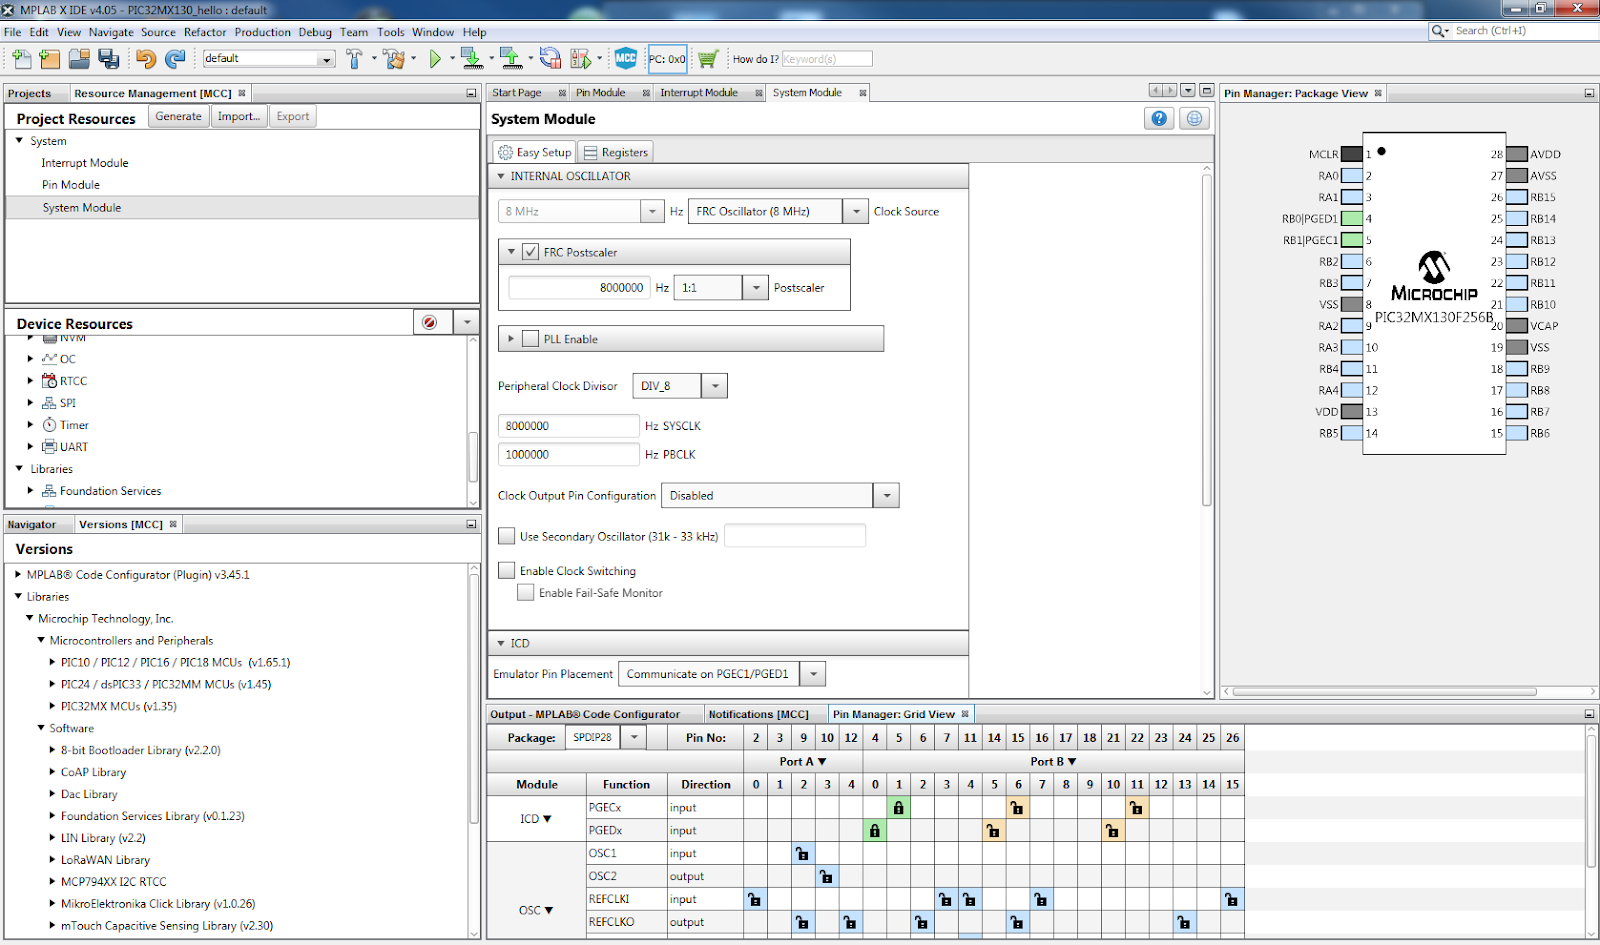The width and height of the screenshot is (1600, 945).
Task: Open Clock Output Pin Configuration dropdown
Action: (x=886, y=496)
